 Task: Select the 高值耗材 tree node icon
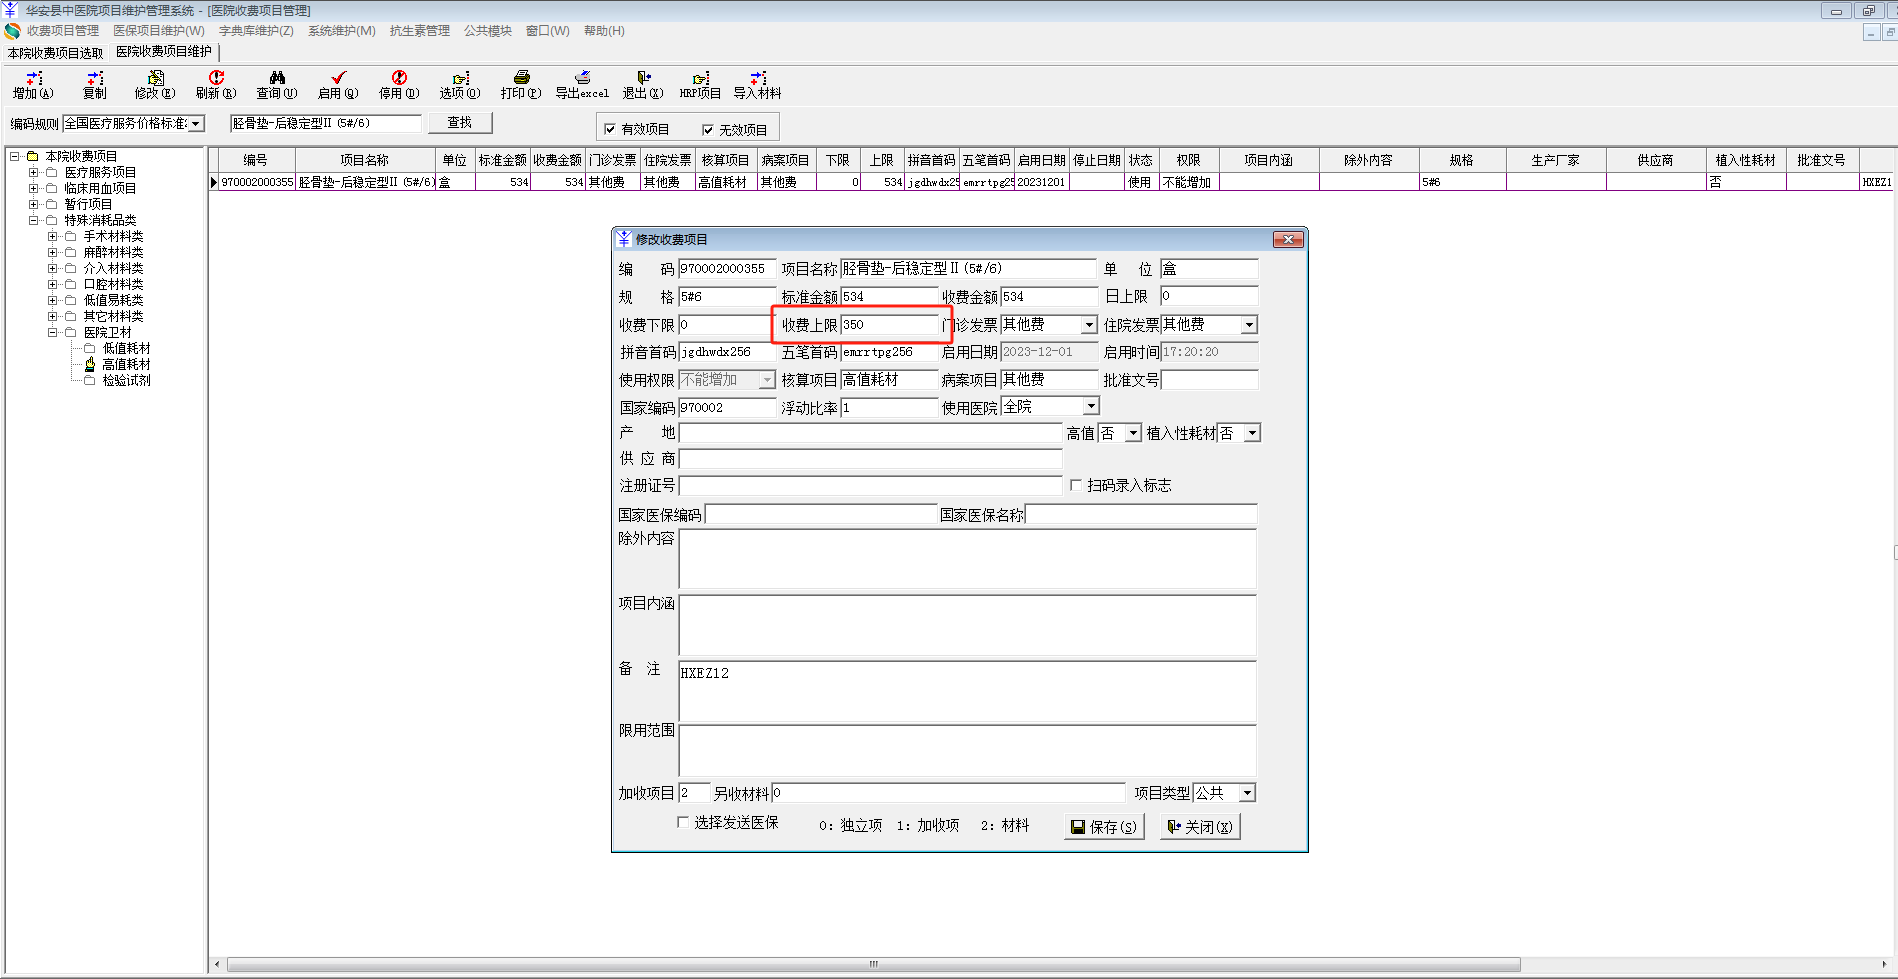[90, 365]
